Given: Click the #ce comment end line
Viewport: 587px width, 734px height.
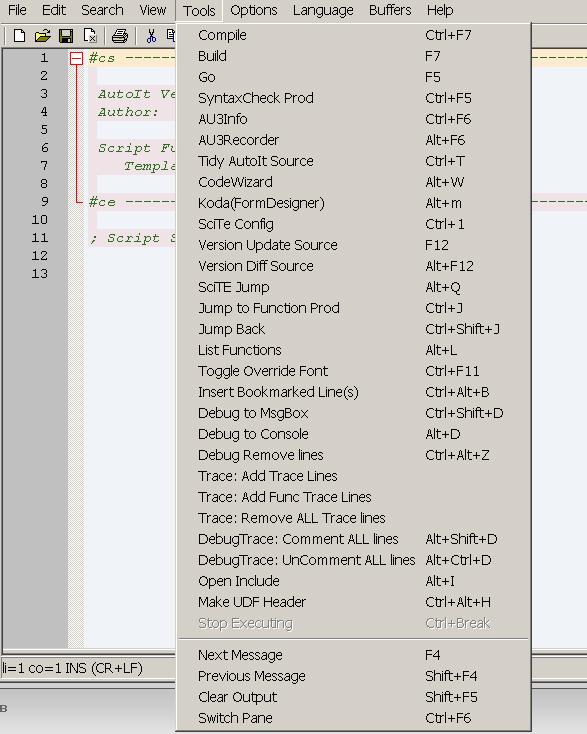Looking at the screenshot, I should point(132,202).
